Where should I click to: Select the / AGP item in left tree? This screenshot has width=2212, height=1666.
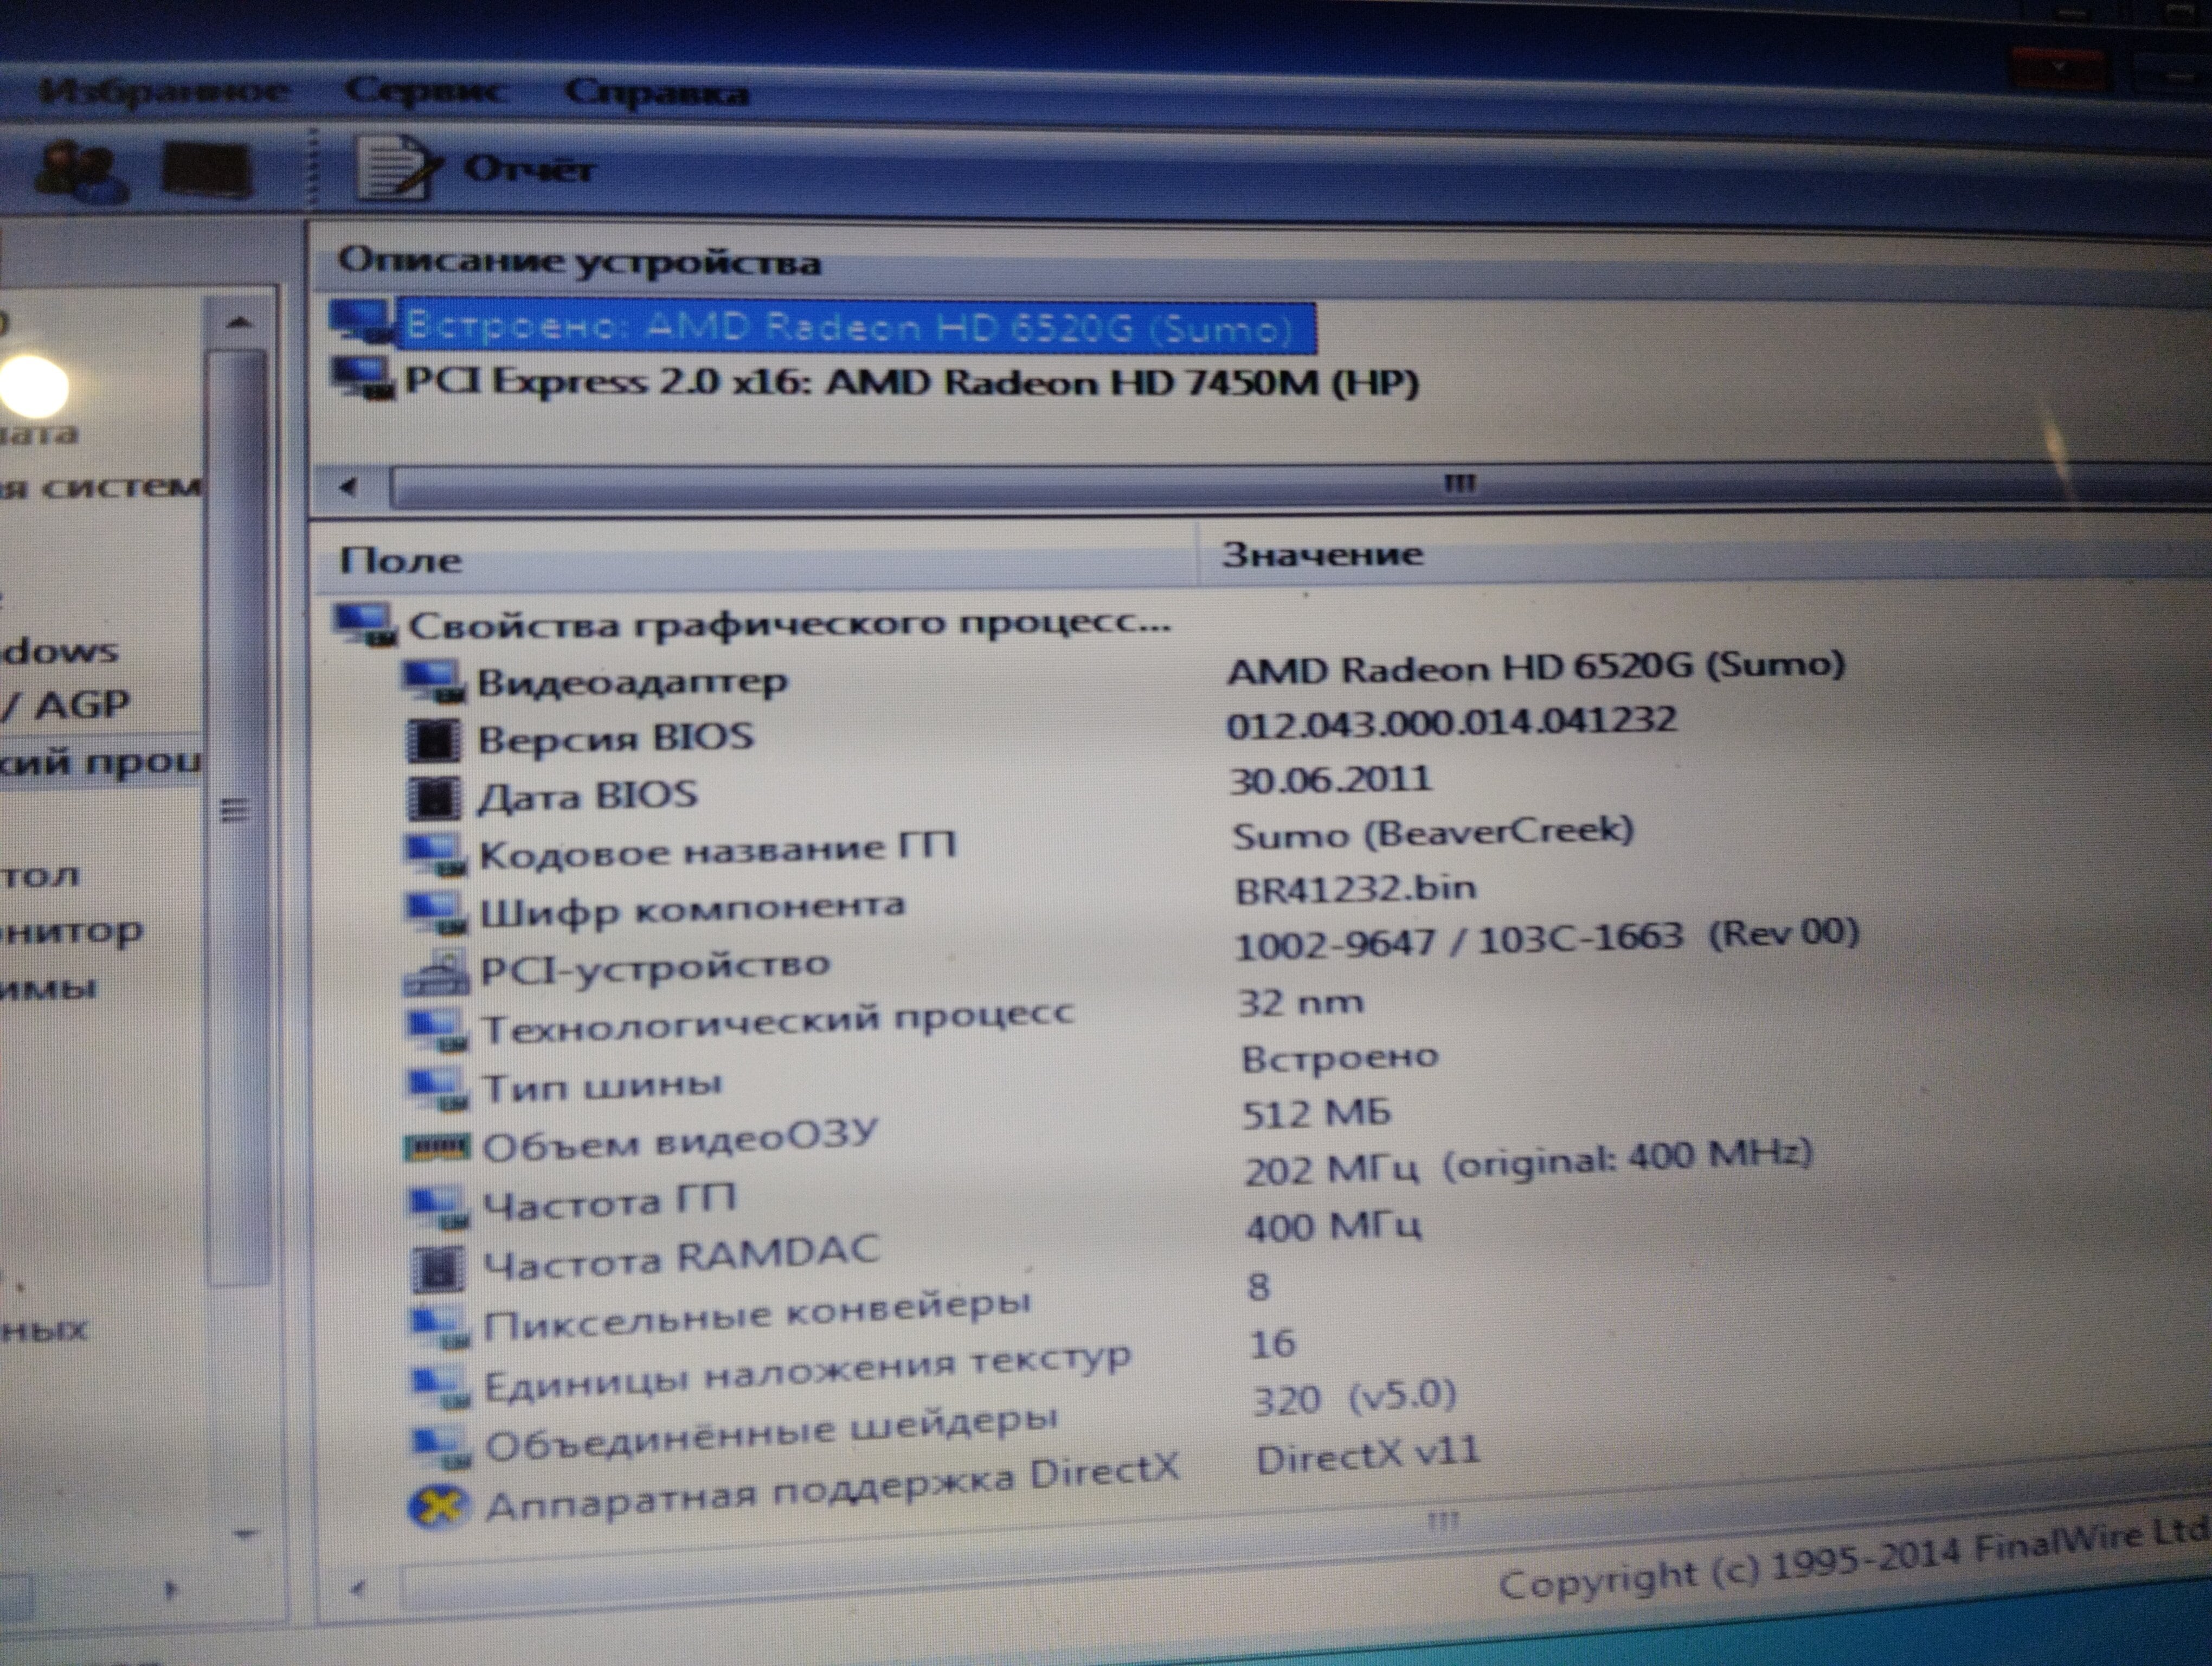66,706
